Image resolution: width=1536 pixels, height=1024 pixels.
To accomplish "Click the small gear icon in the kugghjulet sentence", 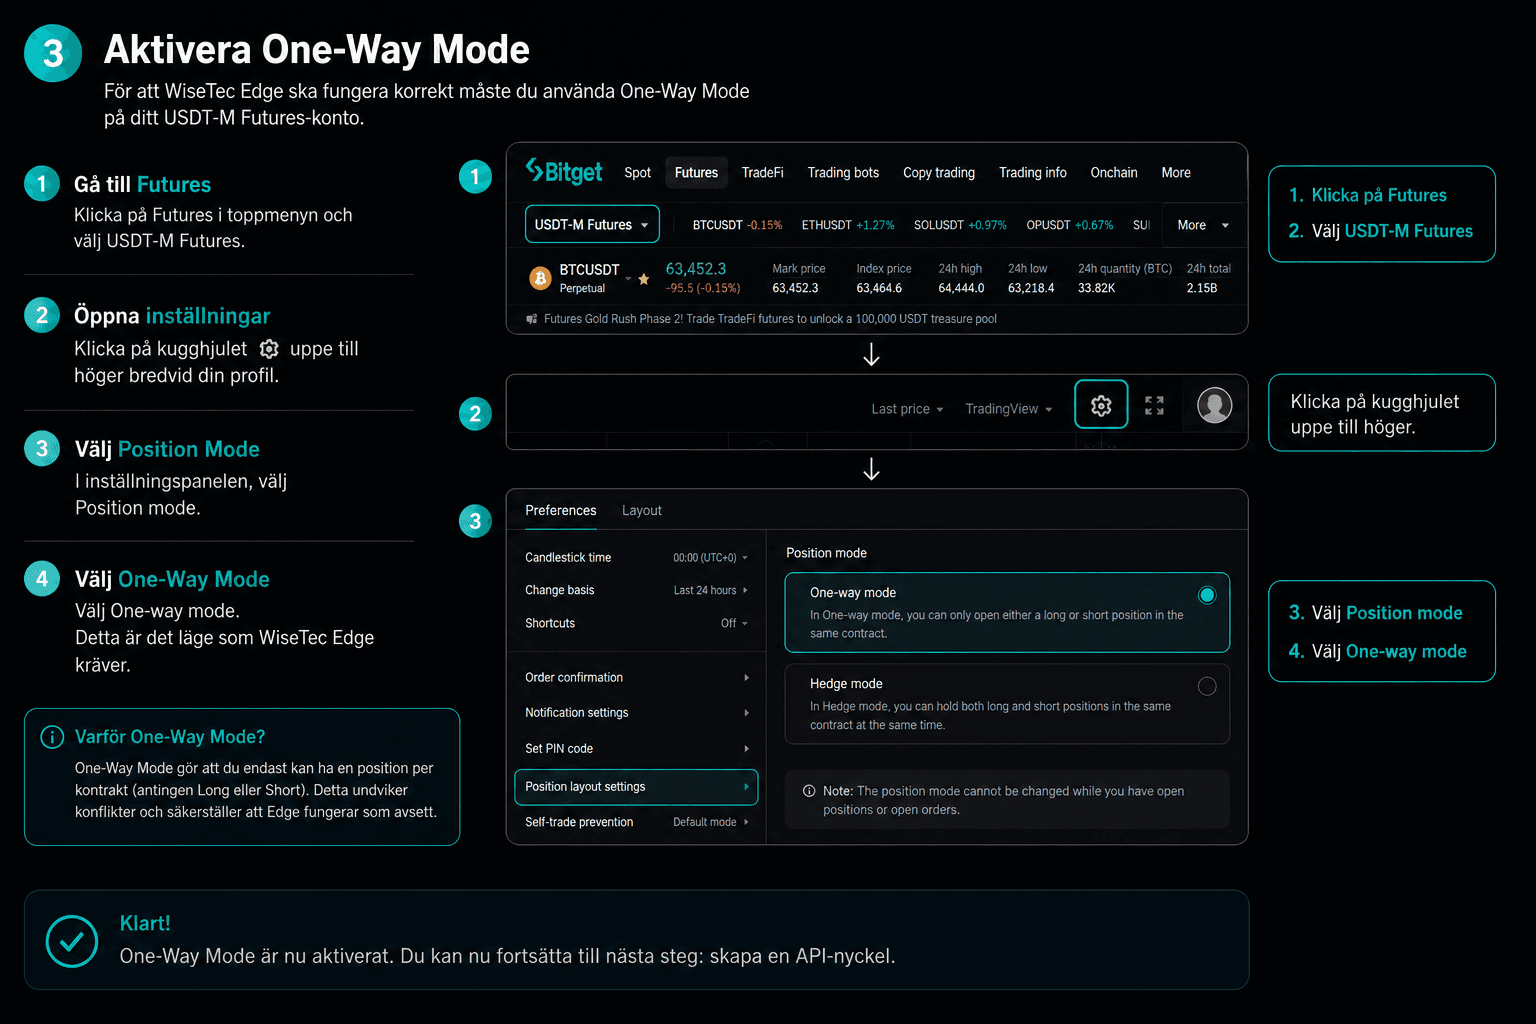I will 269,349.
